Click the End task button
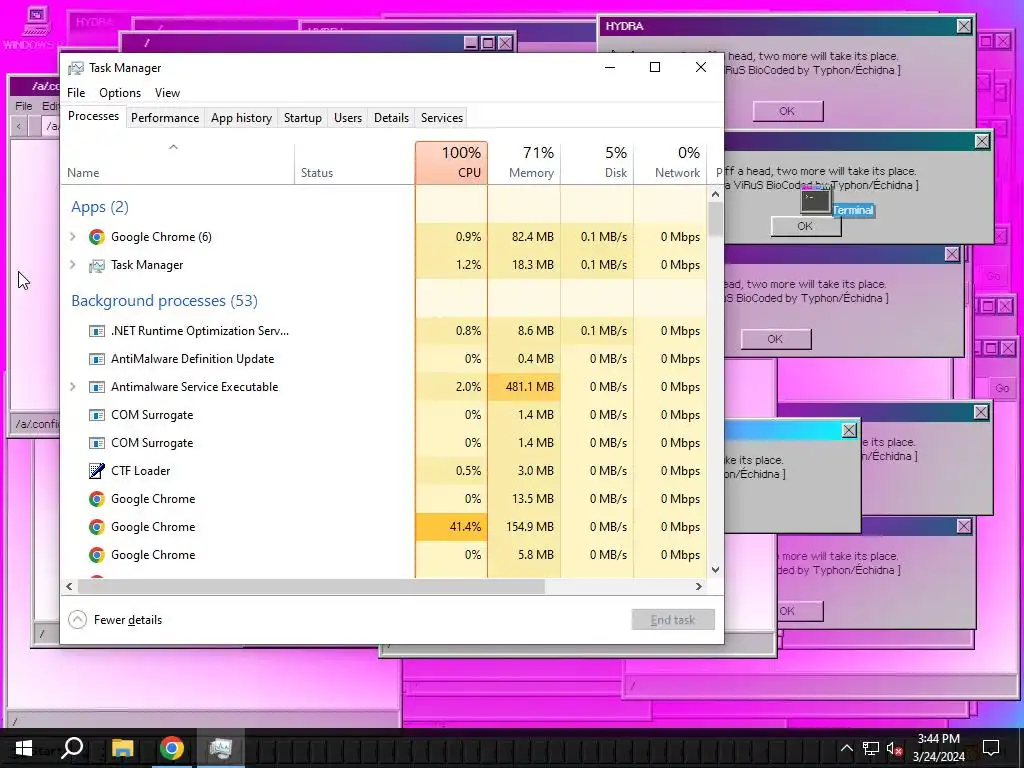1024x768 pixels. [x=673, y=620]
